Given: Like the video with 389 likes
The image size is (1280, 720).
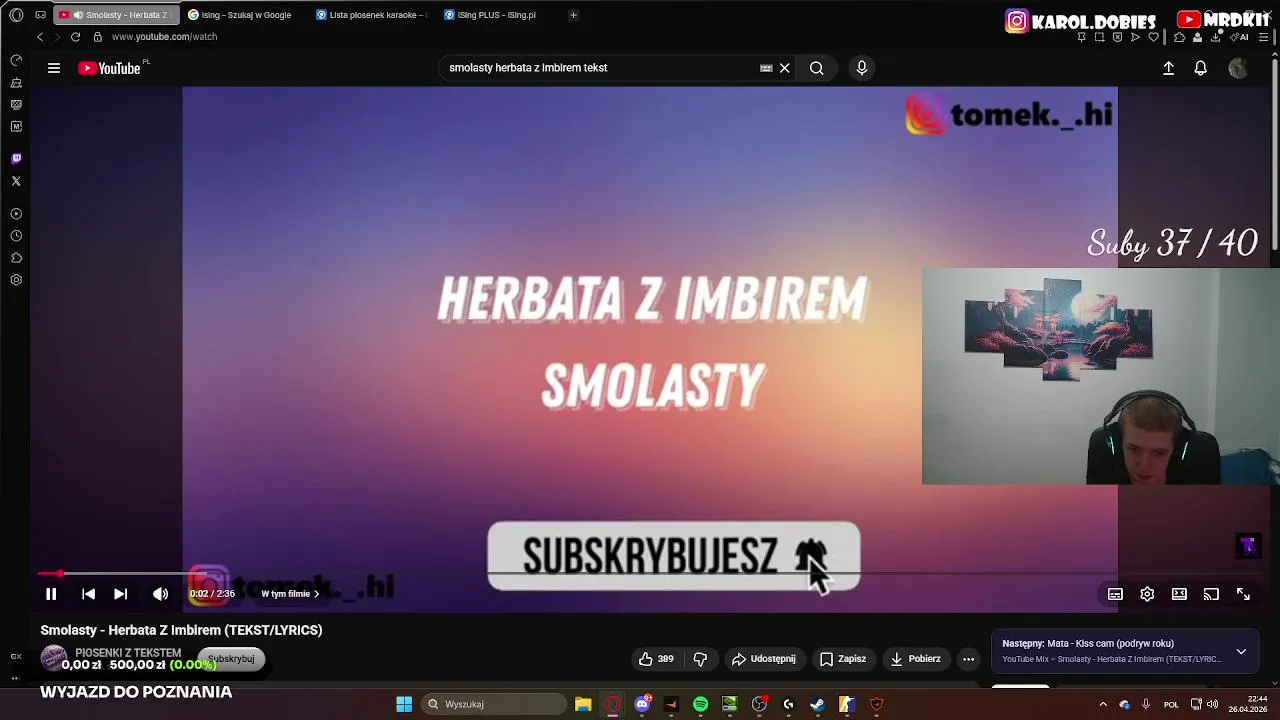Looking at the screenshot, I should tap(656, 659).
